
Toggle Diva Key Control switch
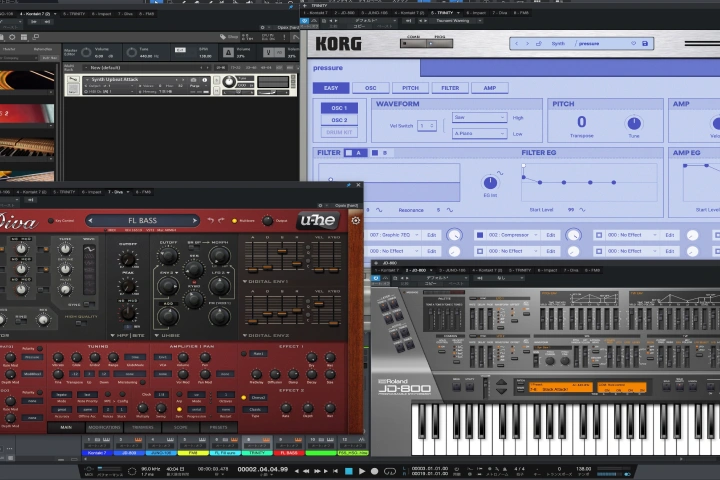(51, 221)
